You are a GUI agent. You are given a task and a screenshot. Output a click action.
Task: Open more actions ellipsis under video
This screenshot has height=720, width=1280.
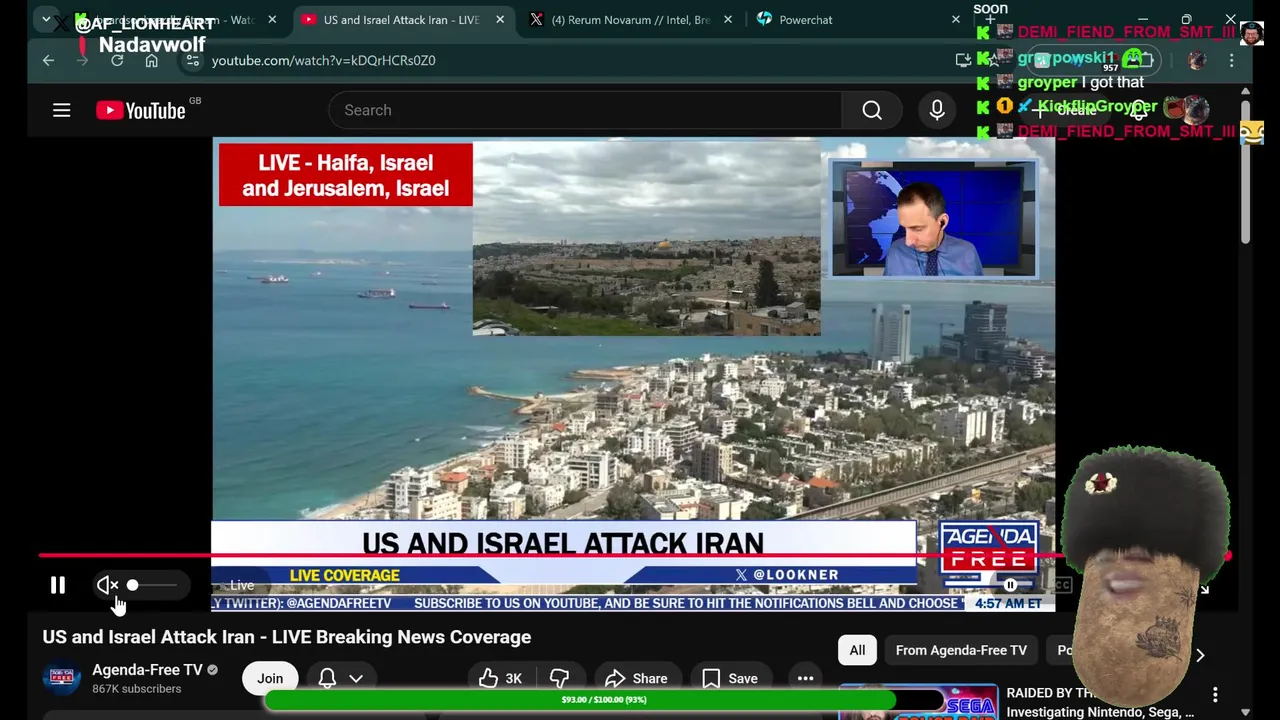(x=805, y=678)
